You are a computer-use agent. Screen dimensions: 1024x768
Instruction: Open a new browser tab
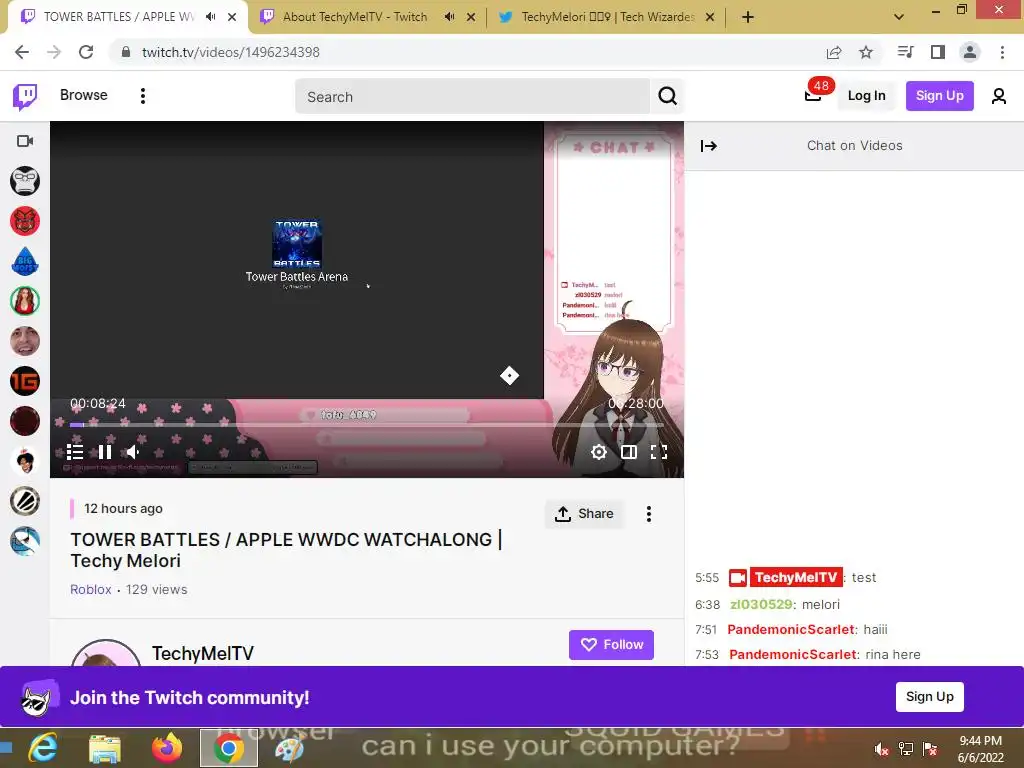748,17
